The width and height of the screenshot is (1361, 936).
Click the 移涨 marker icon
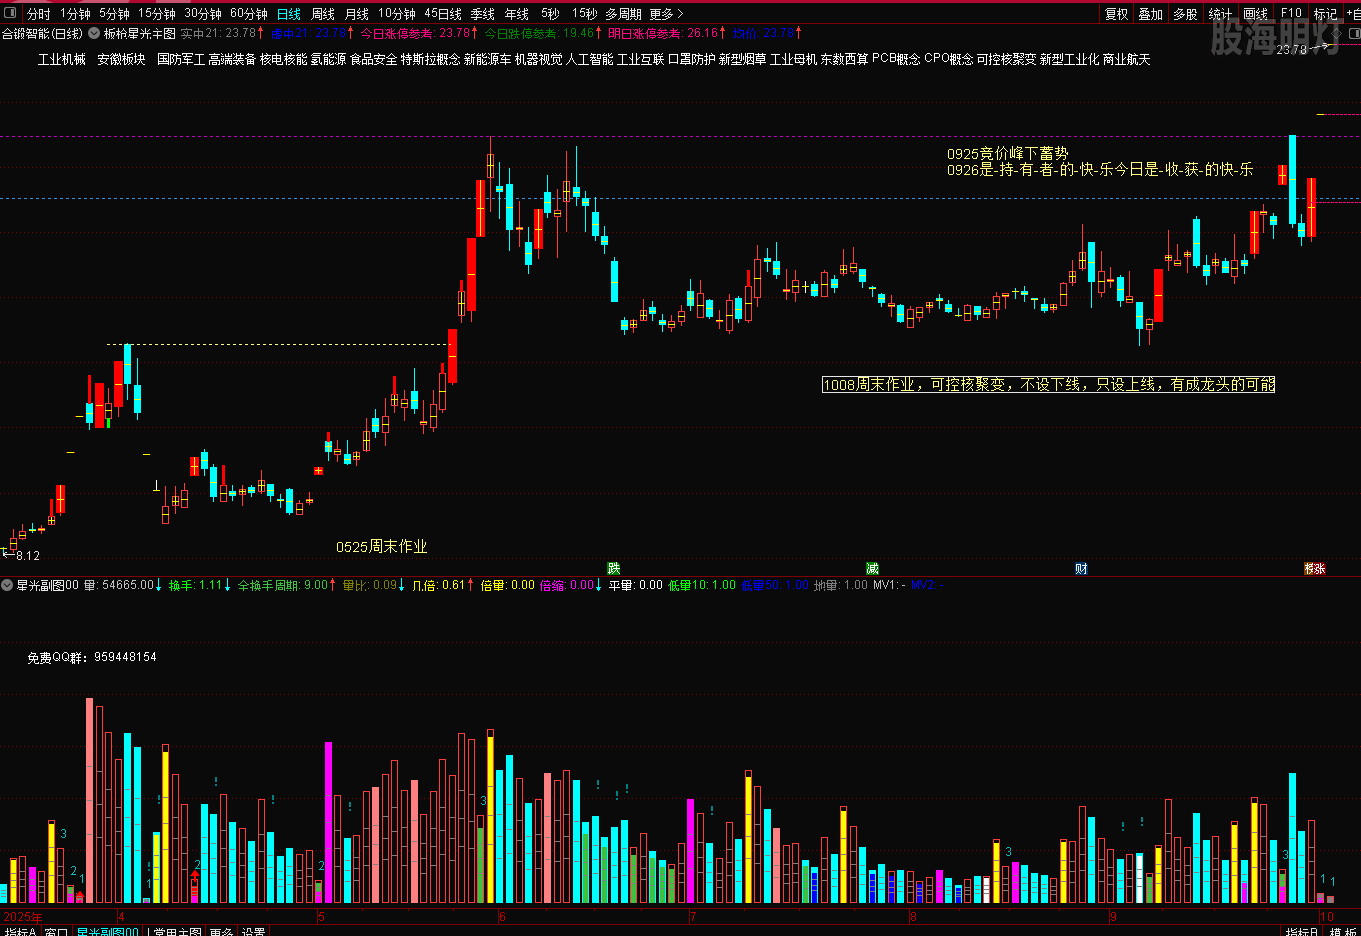(1314, 568)
